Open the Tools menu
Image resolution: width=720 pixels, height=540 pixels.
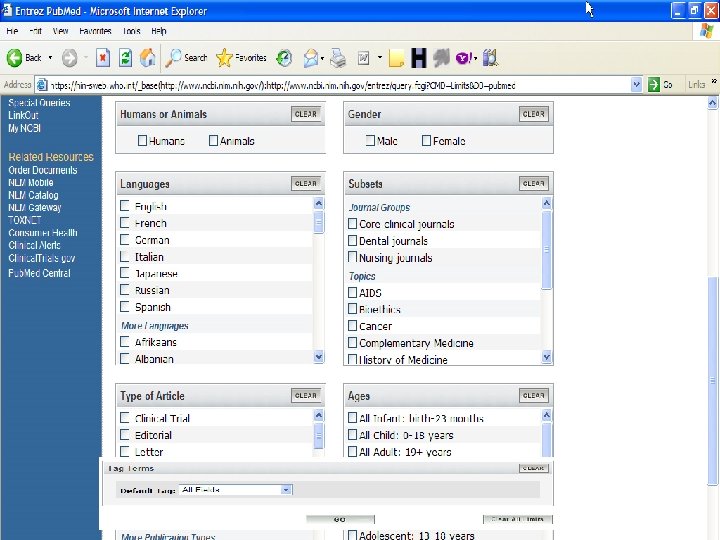point(131,31)
